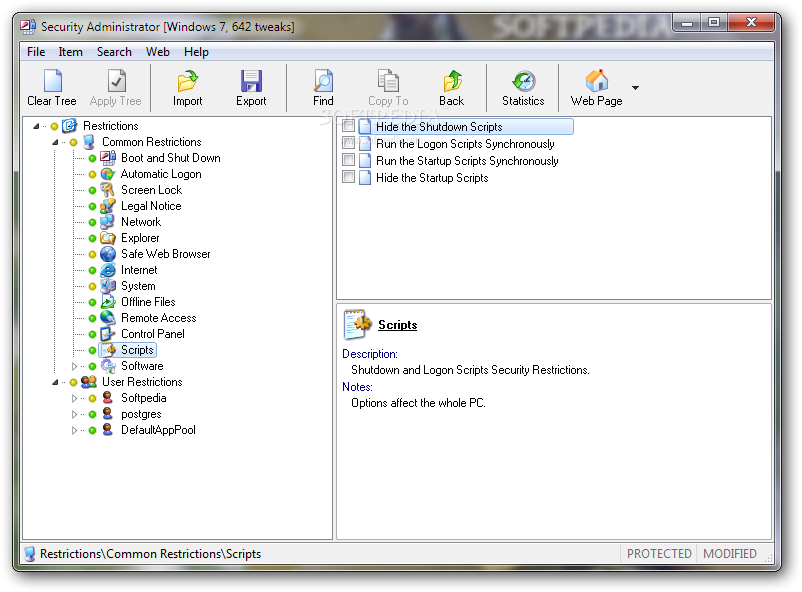Select Run the Logon Scripts Synchronously item
The image size is (802, 592).
[x=465, y=144]
